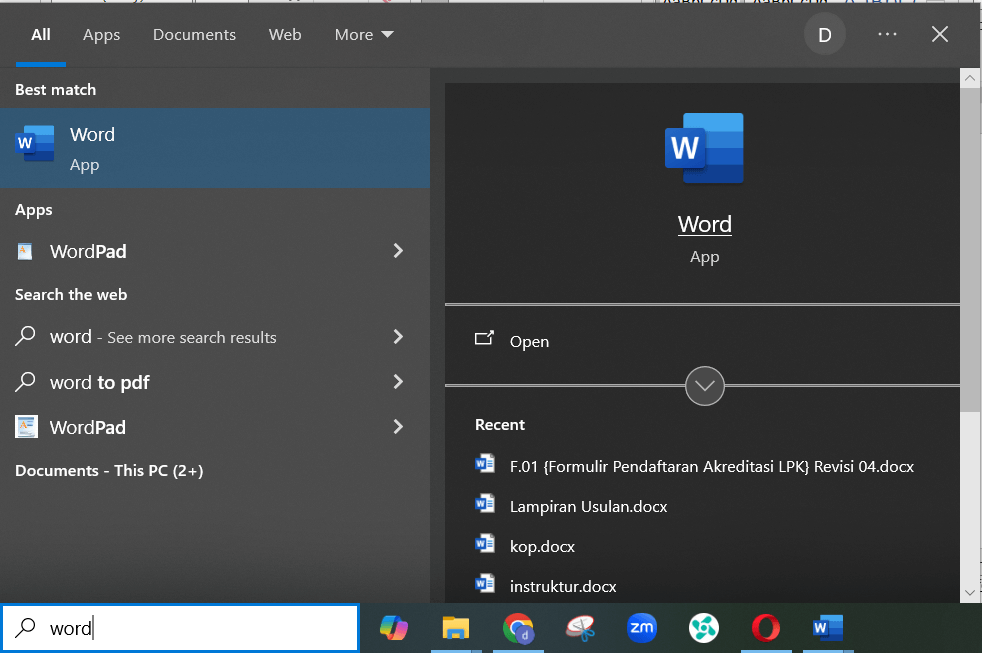982x653 pixels.
Task: Click inside the search input box
Action: (180, 627)
